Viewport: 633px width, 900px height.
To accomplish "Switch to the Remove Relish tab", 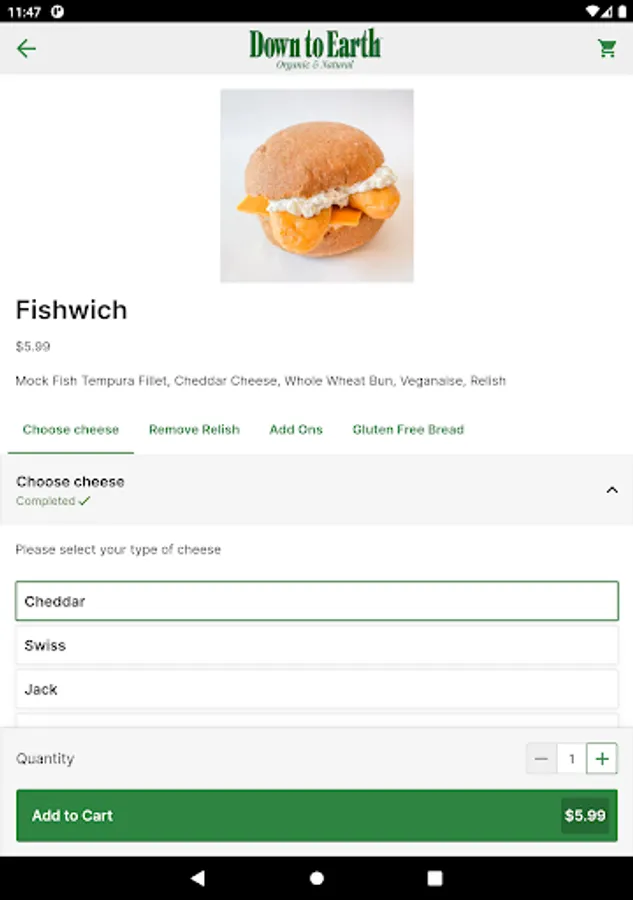I will (x=194, y=429).
